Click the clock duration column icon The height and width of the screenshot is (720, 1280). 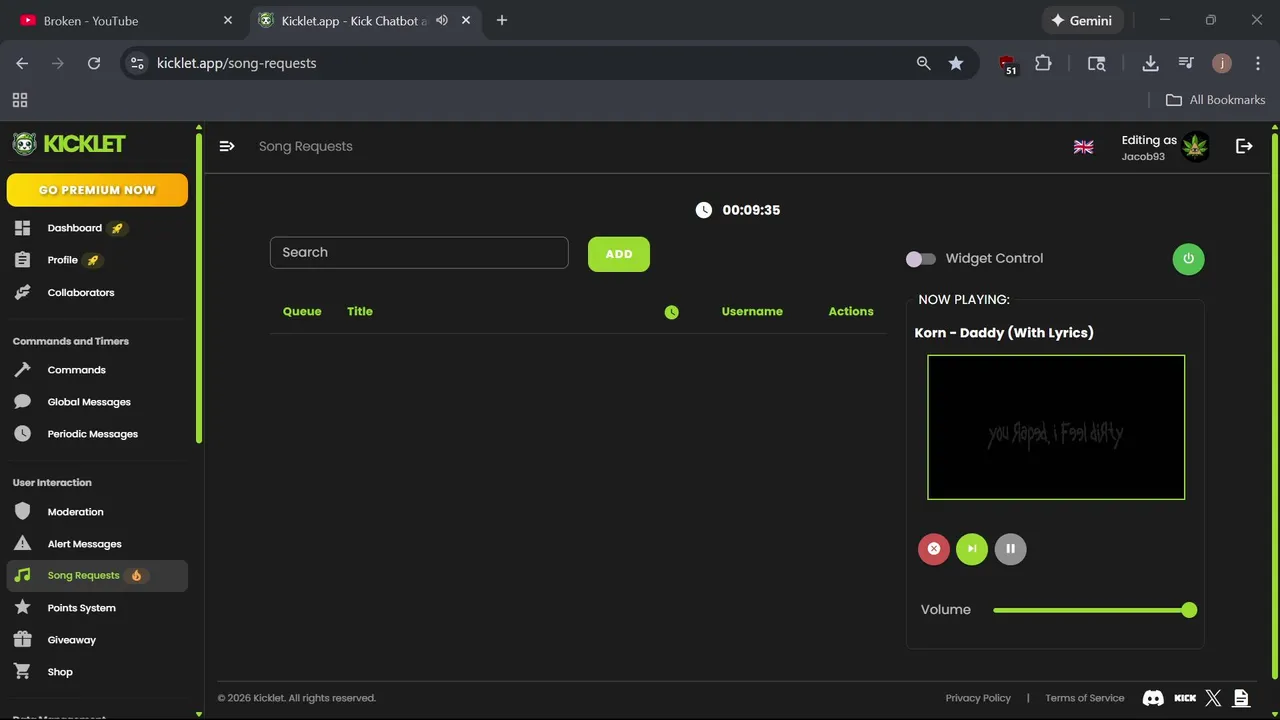coord(671,312)
